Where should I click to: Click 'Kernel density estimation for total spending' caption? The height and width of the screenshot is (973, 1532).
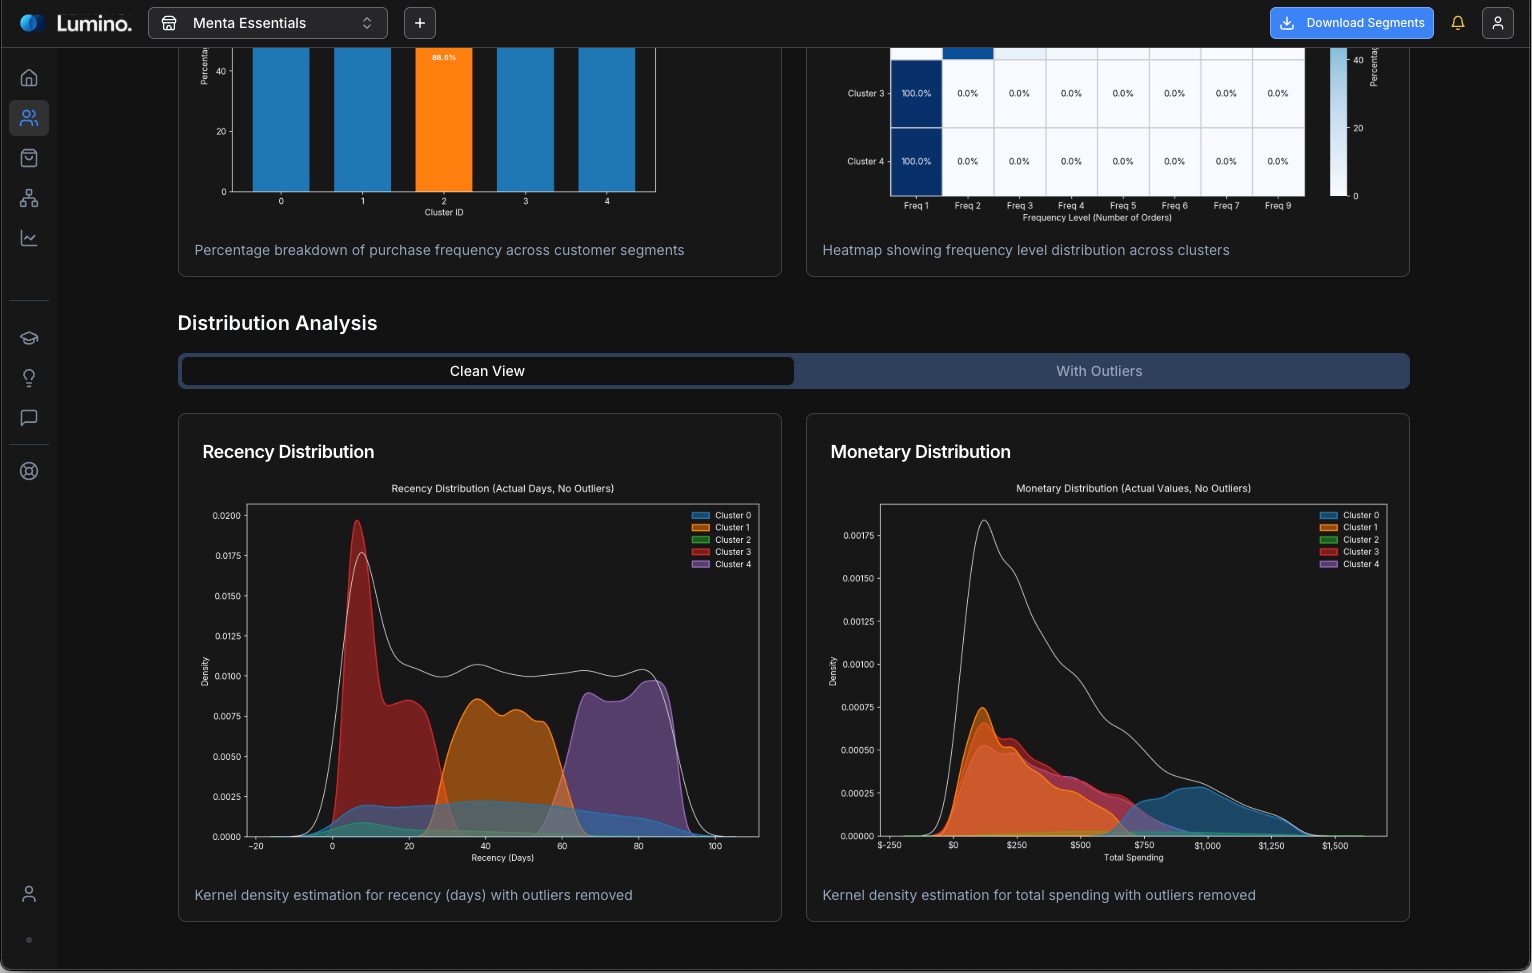coord(1039,895)
